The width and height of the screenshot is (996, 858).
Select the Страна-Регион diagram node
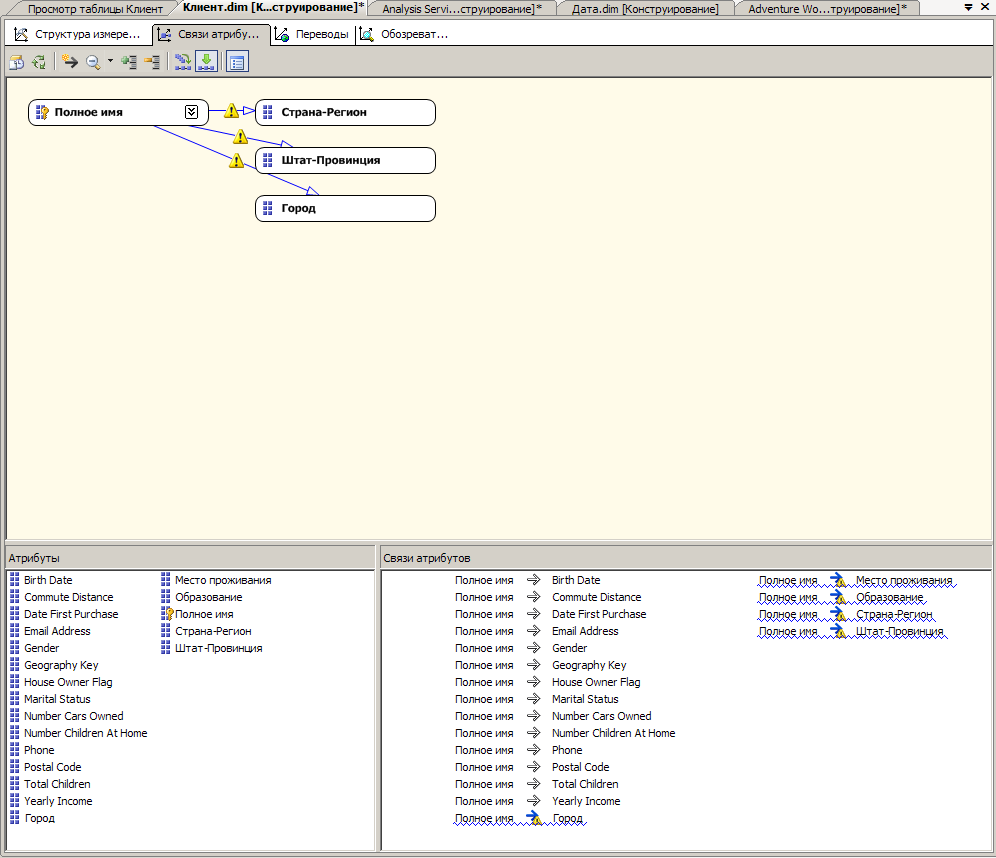click(345, 112)
